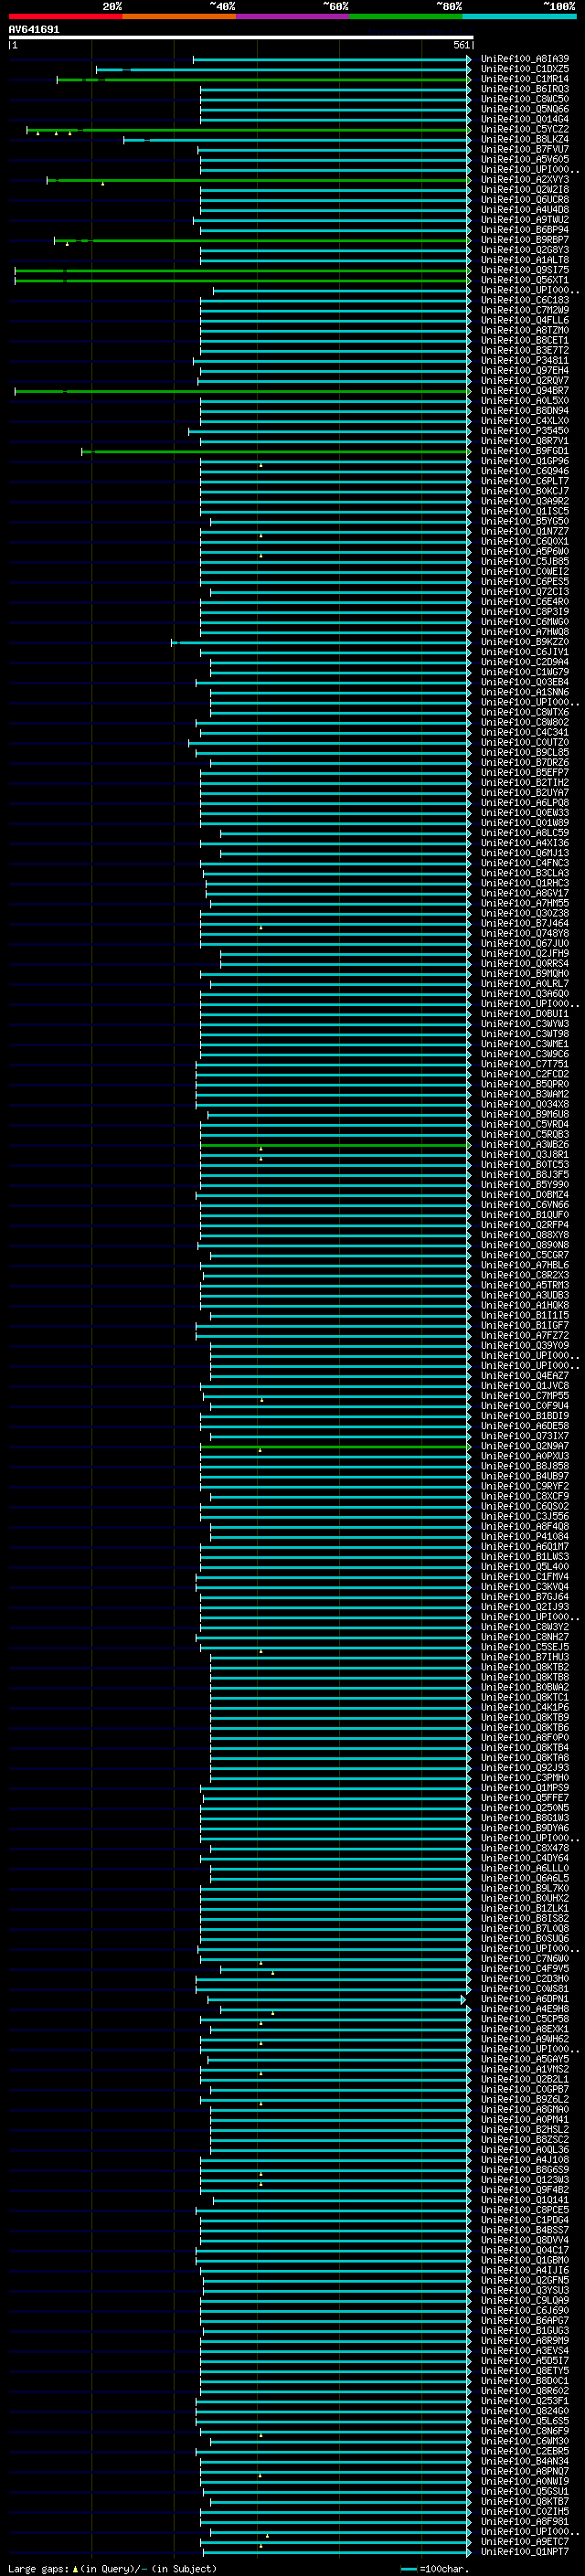The width and height of the screenshot is (585, 2576).
Task: Click the orange ~40% identity legend bar
Action: [x=179, y=16]
